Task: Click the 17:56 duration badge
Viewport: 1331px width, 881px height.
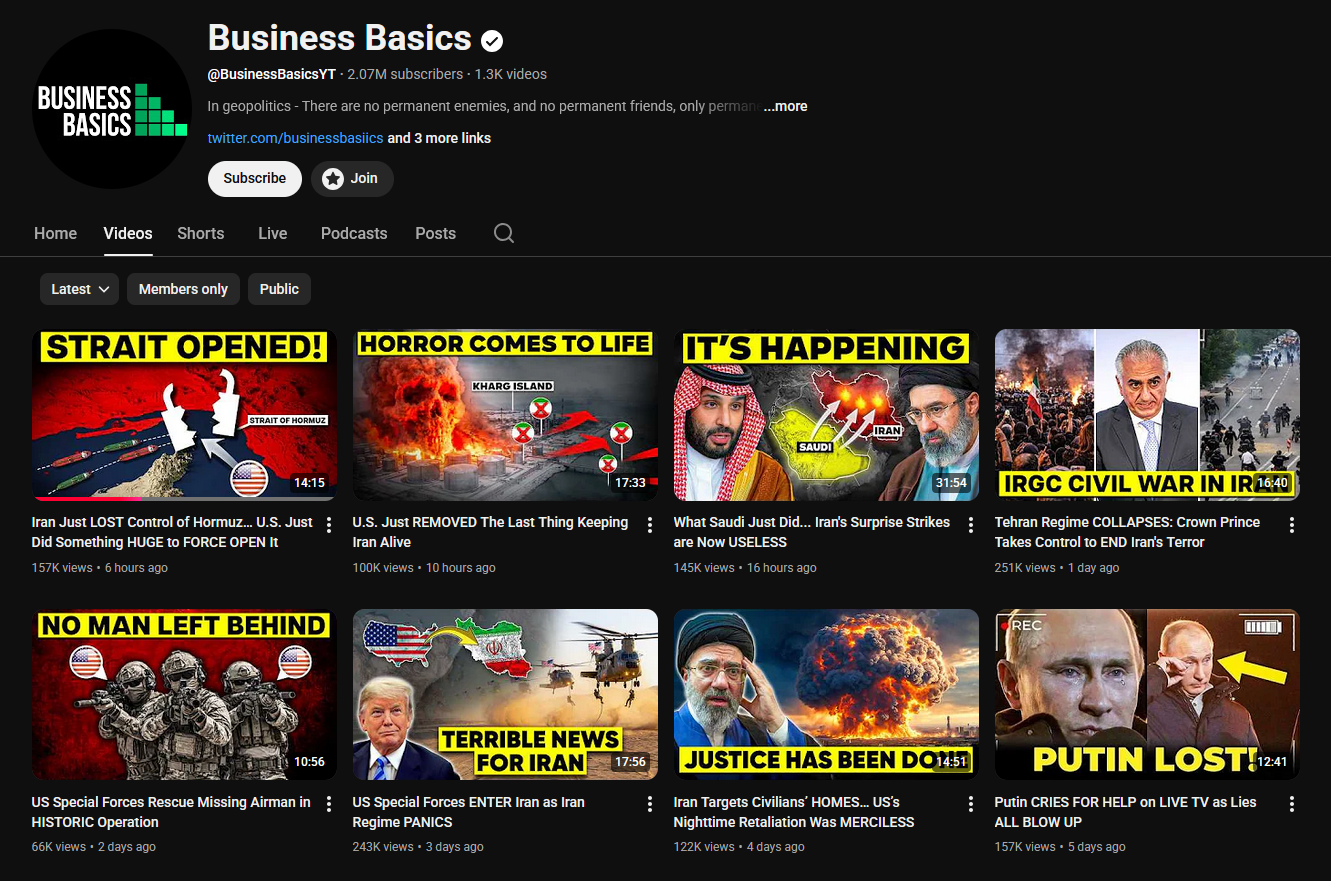Action: [630, 762]
